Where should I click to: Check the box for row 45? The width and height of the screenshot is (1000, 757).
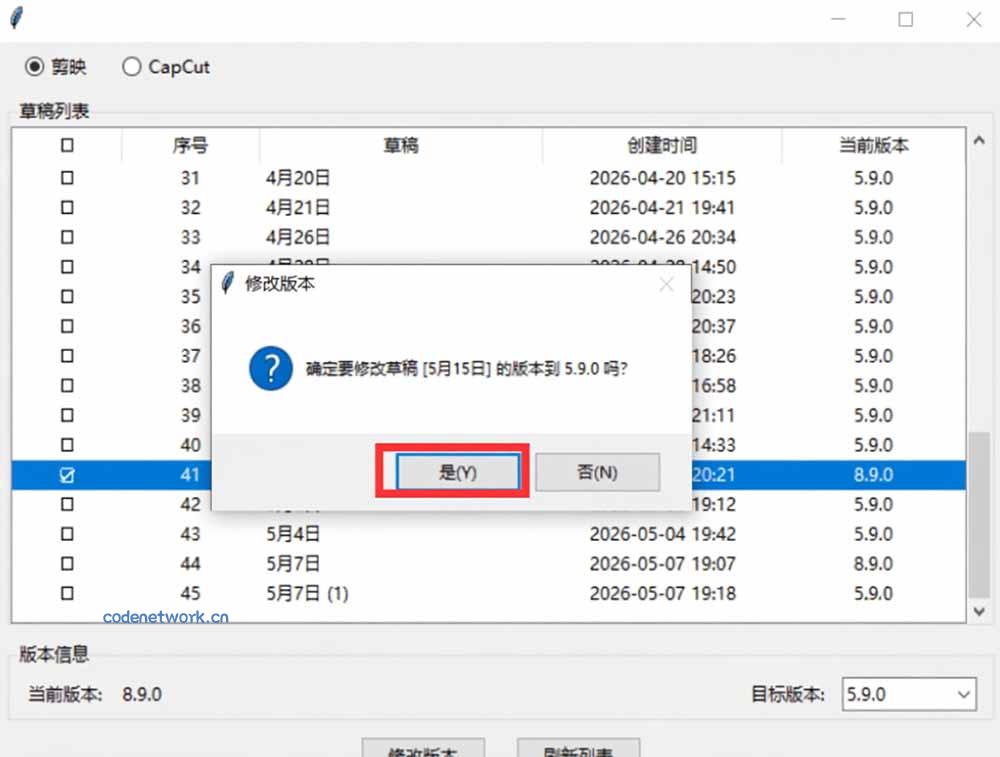pyautogui.click(x=67, y=593)
